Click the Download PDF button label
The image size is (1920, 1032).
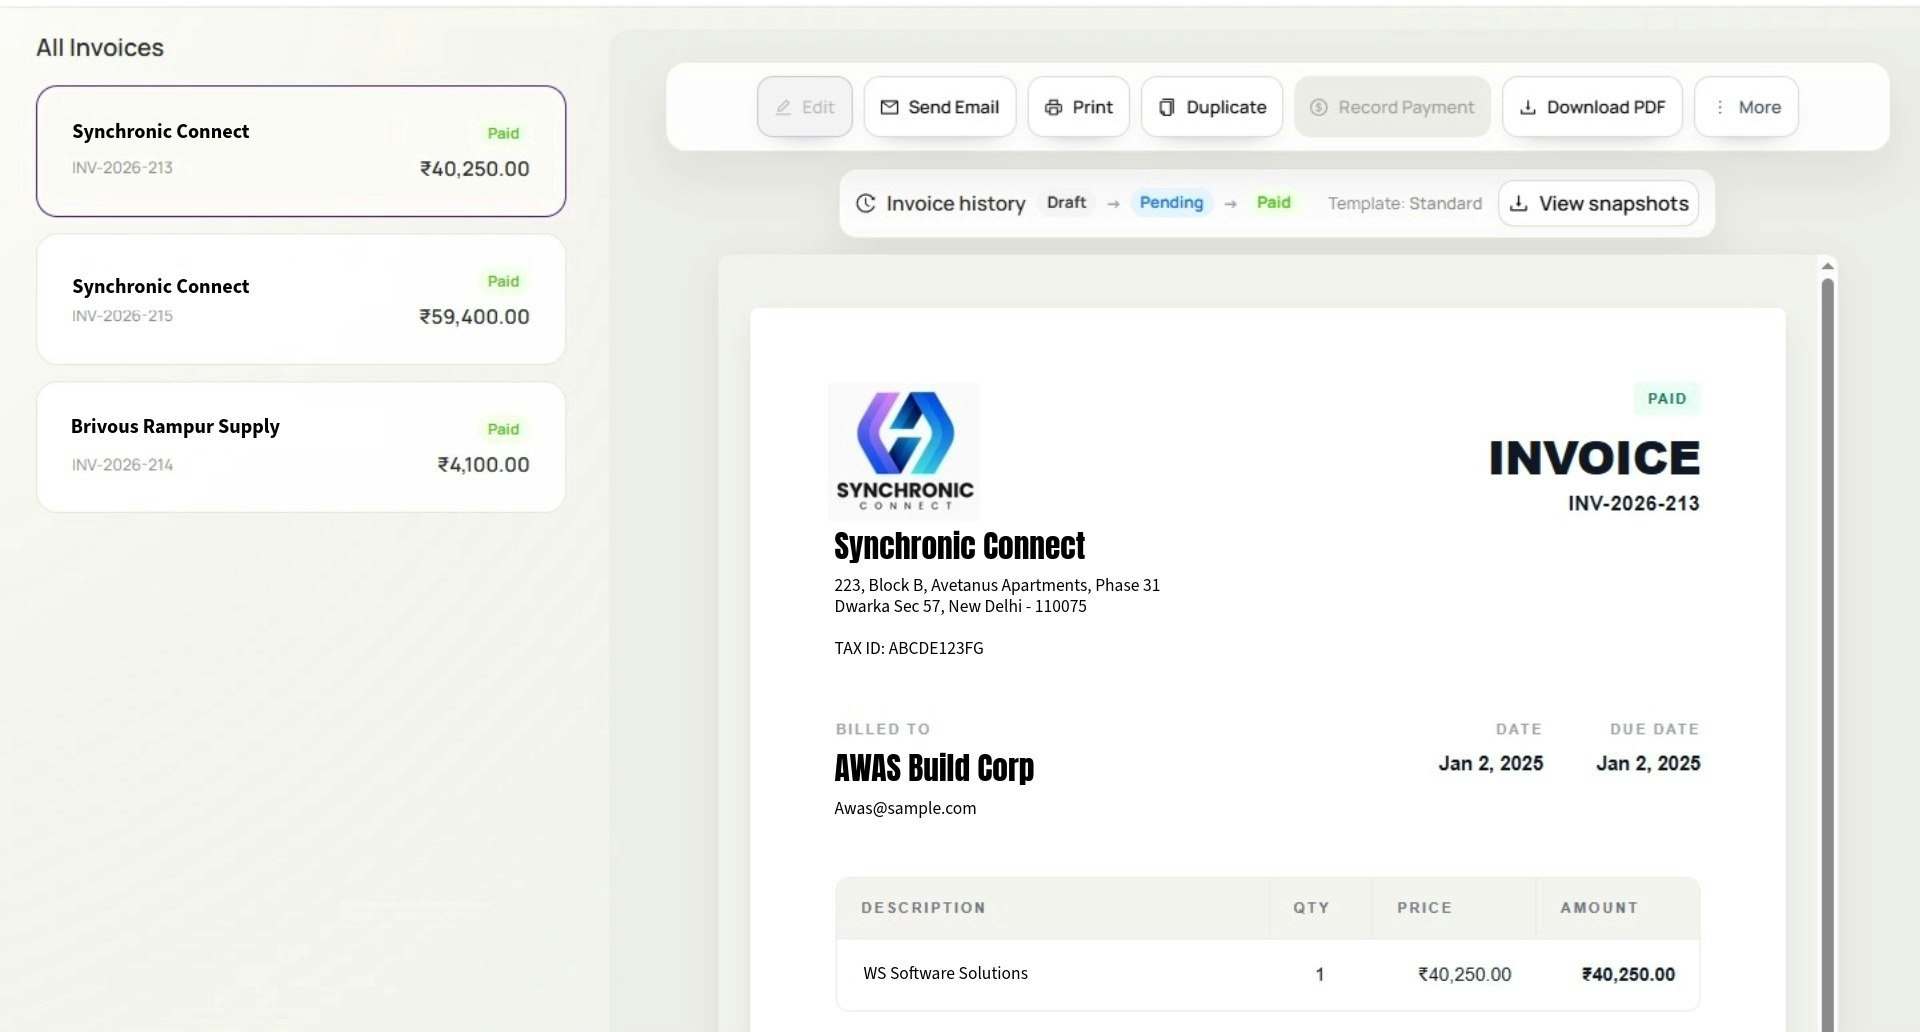(x=1606, y=107)
